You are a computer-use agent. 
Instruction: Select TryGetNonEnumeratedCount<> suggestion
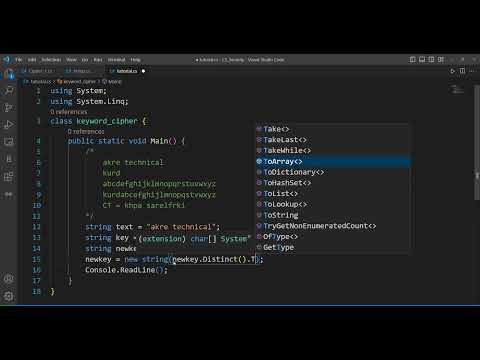(x=333, y=226)
